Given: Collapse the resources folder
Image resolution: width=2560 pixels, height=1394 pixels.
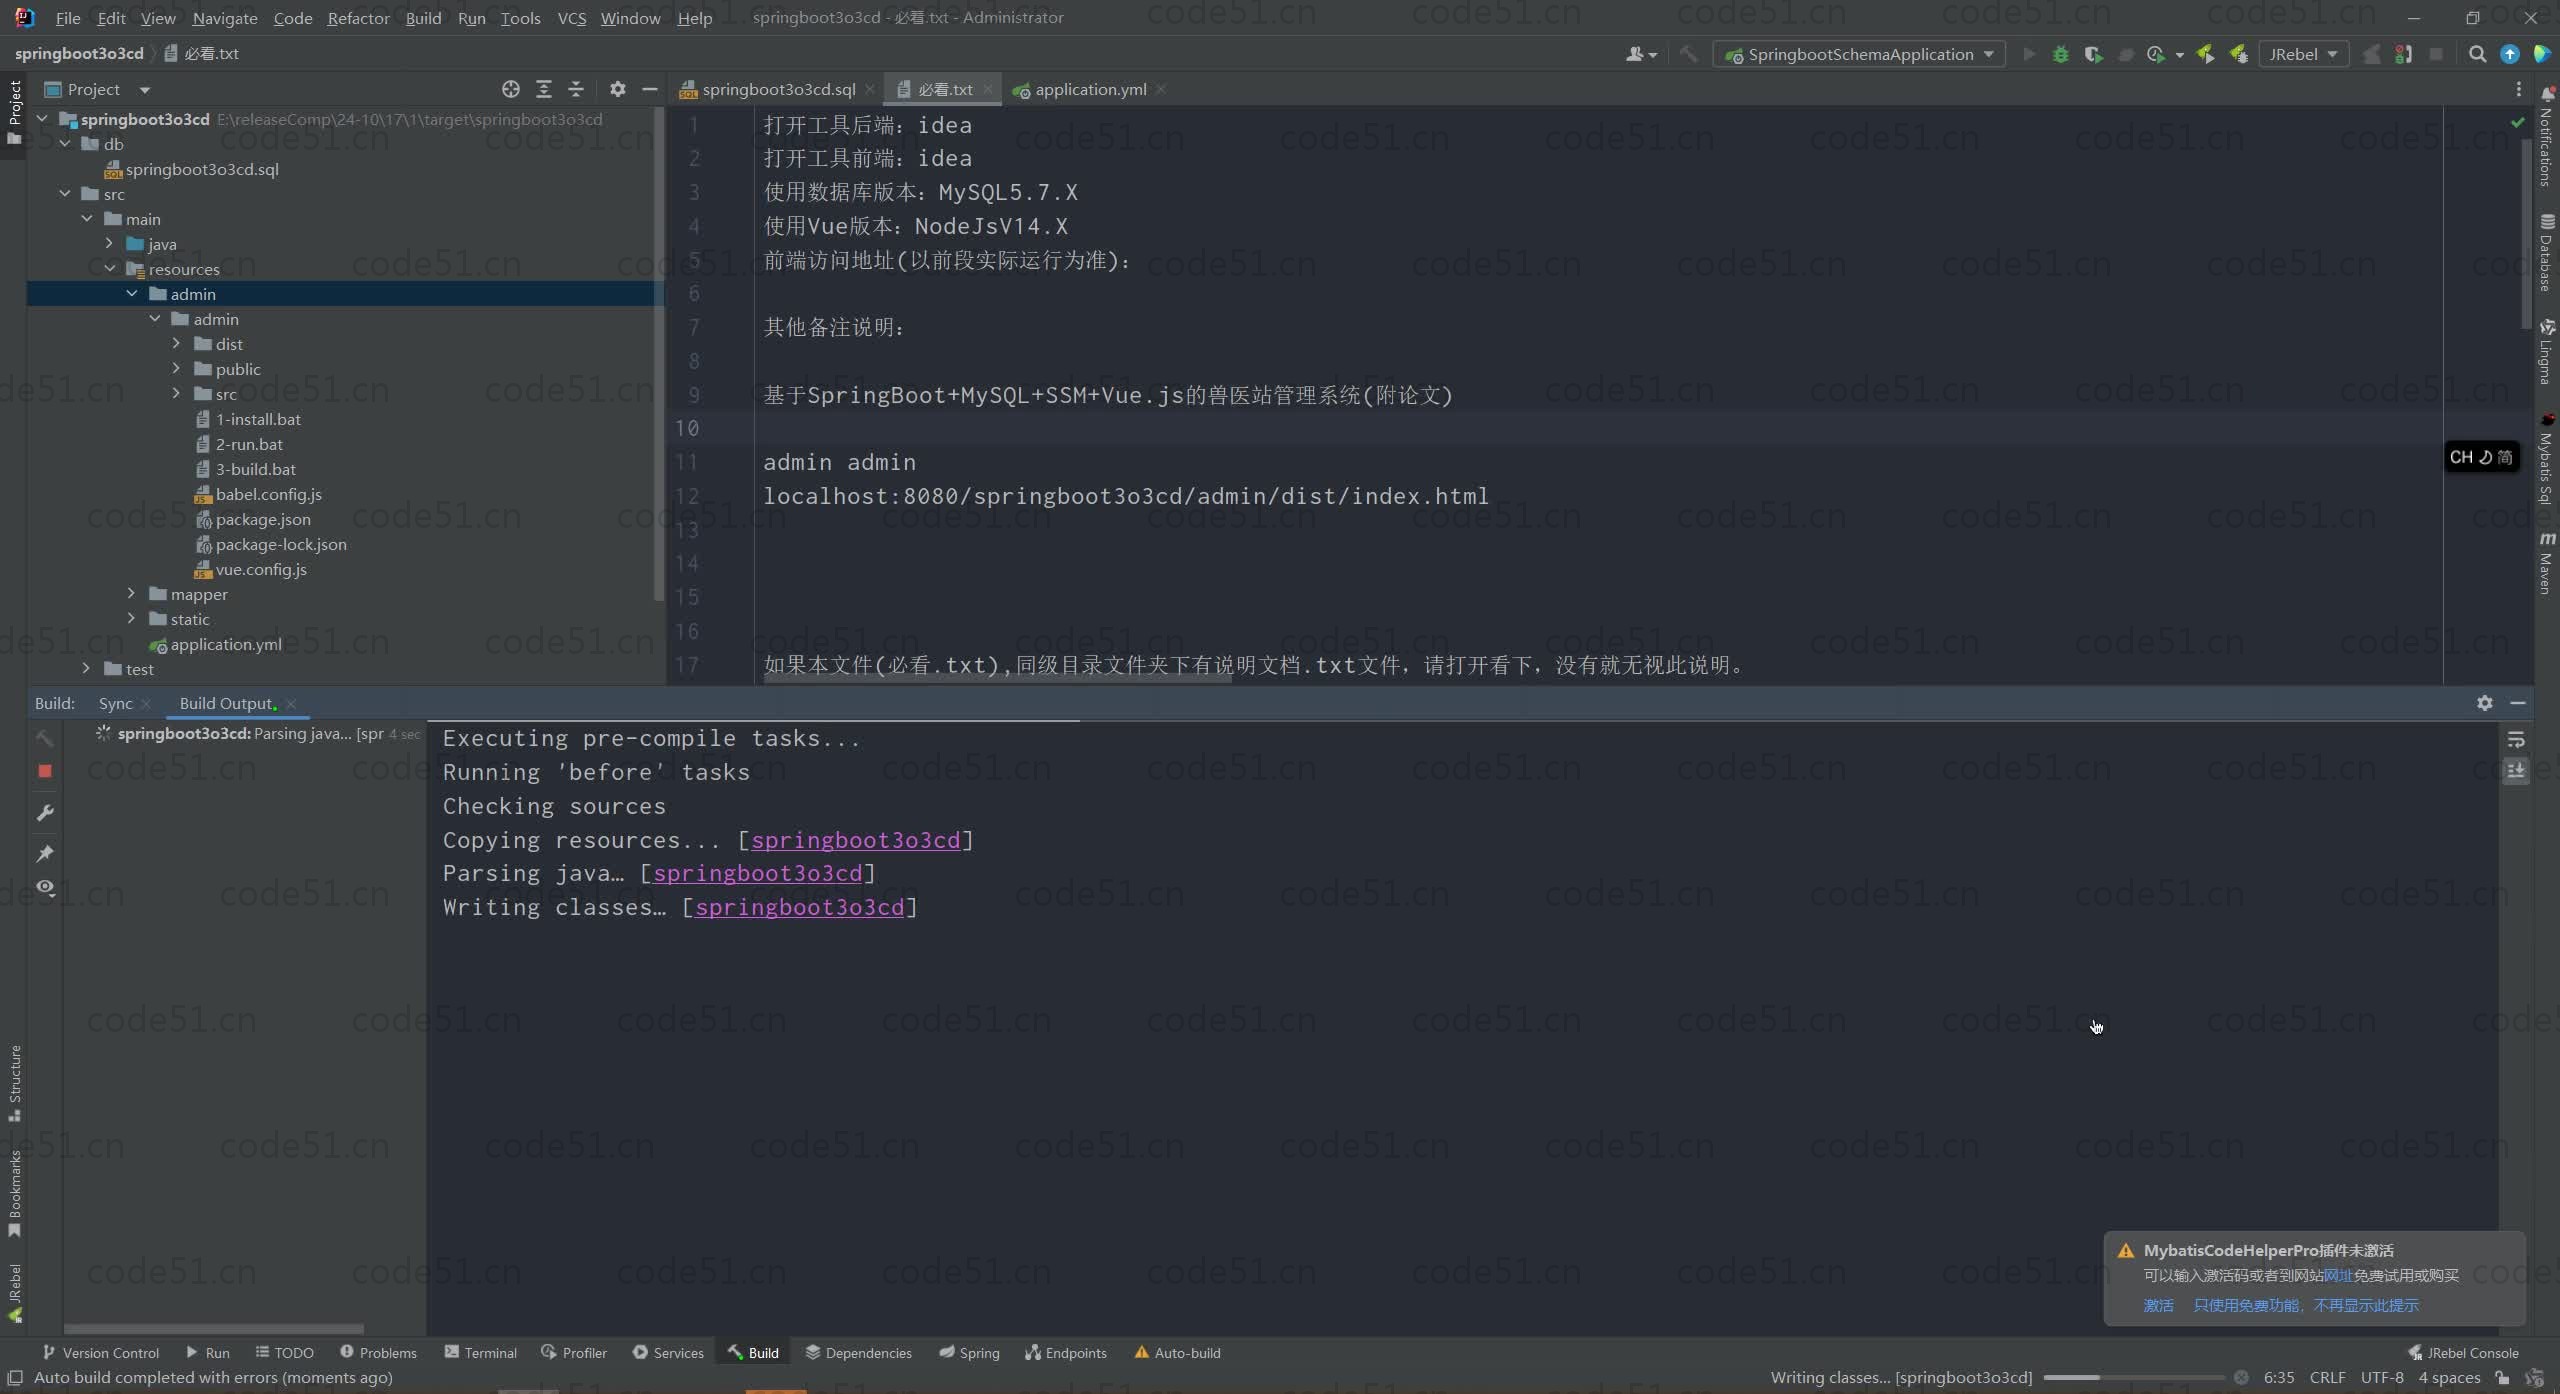Looking at the screenshot, I should click(x=109, y=269).
